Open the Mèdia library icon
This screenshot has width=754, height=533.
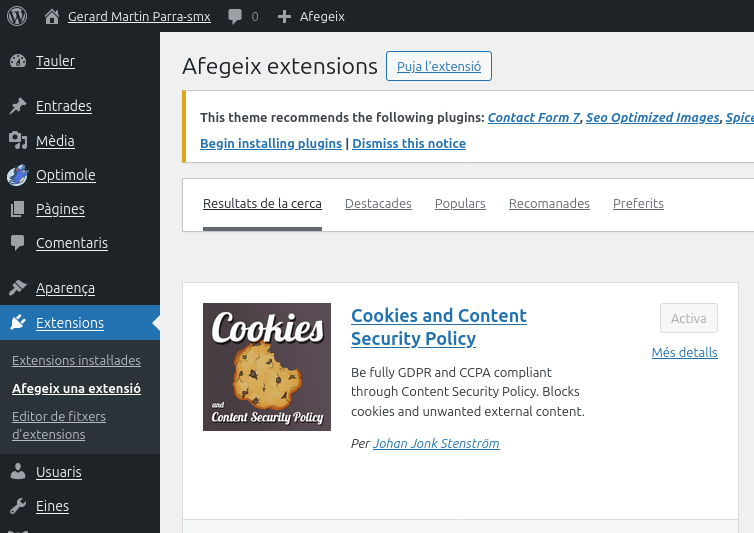click(18, 141)
